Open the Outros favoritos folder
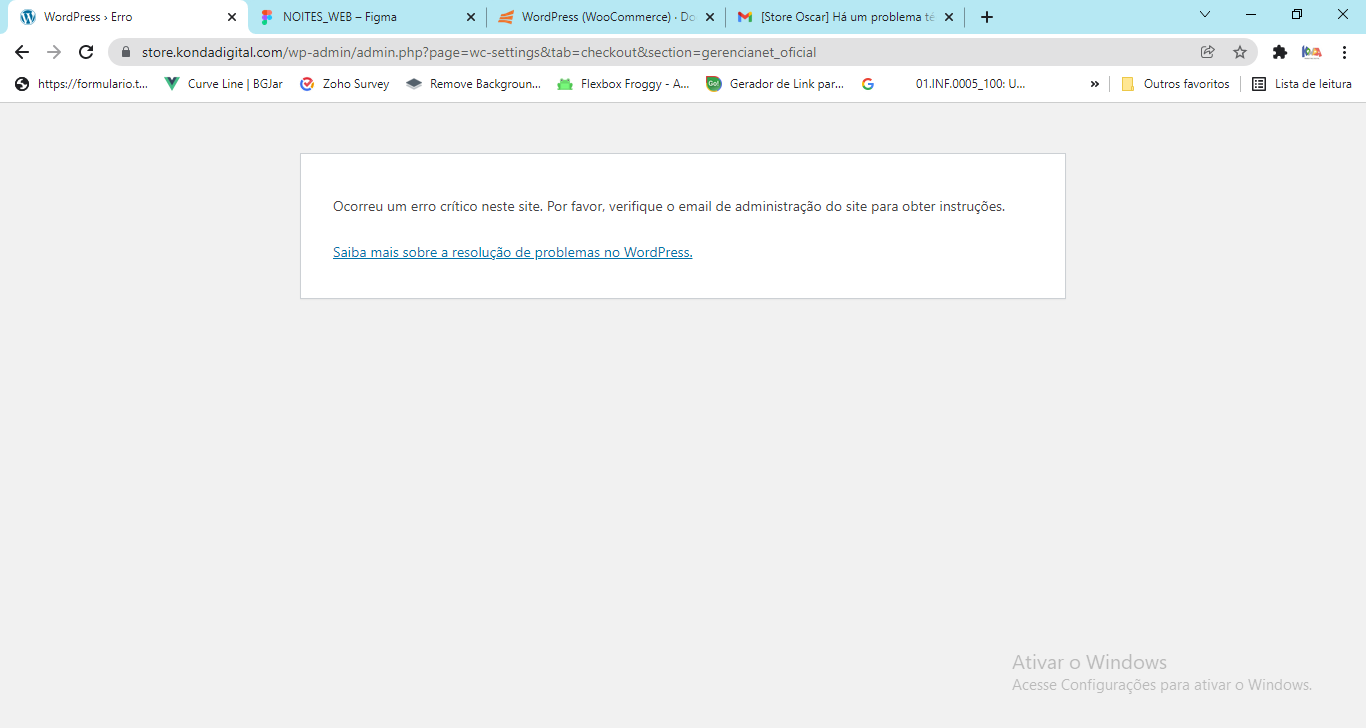Image resolution: width=1366 pixels, height=728 pixels. click(x=1176, y=84)
